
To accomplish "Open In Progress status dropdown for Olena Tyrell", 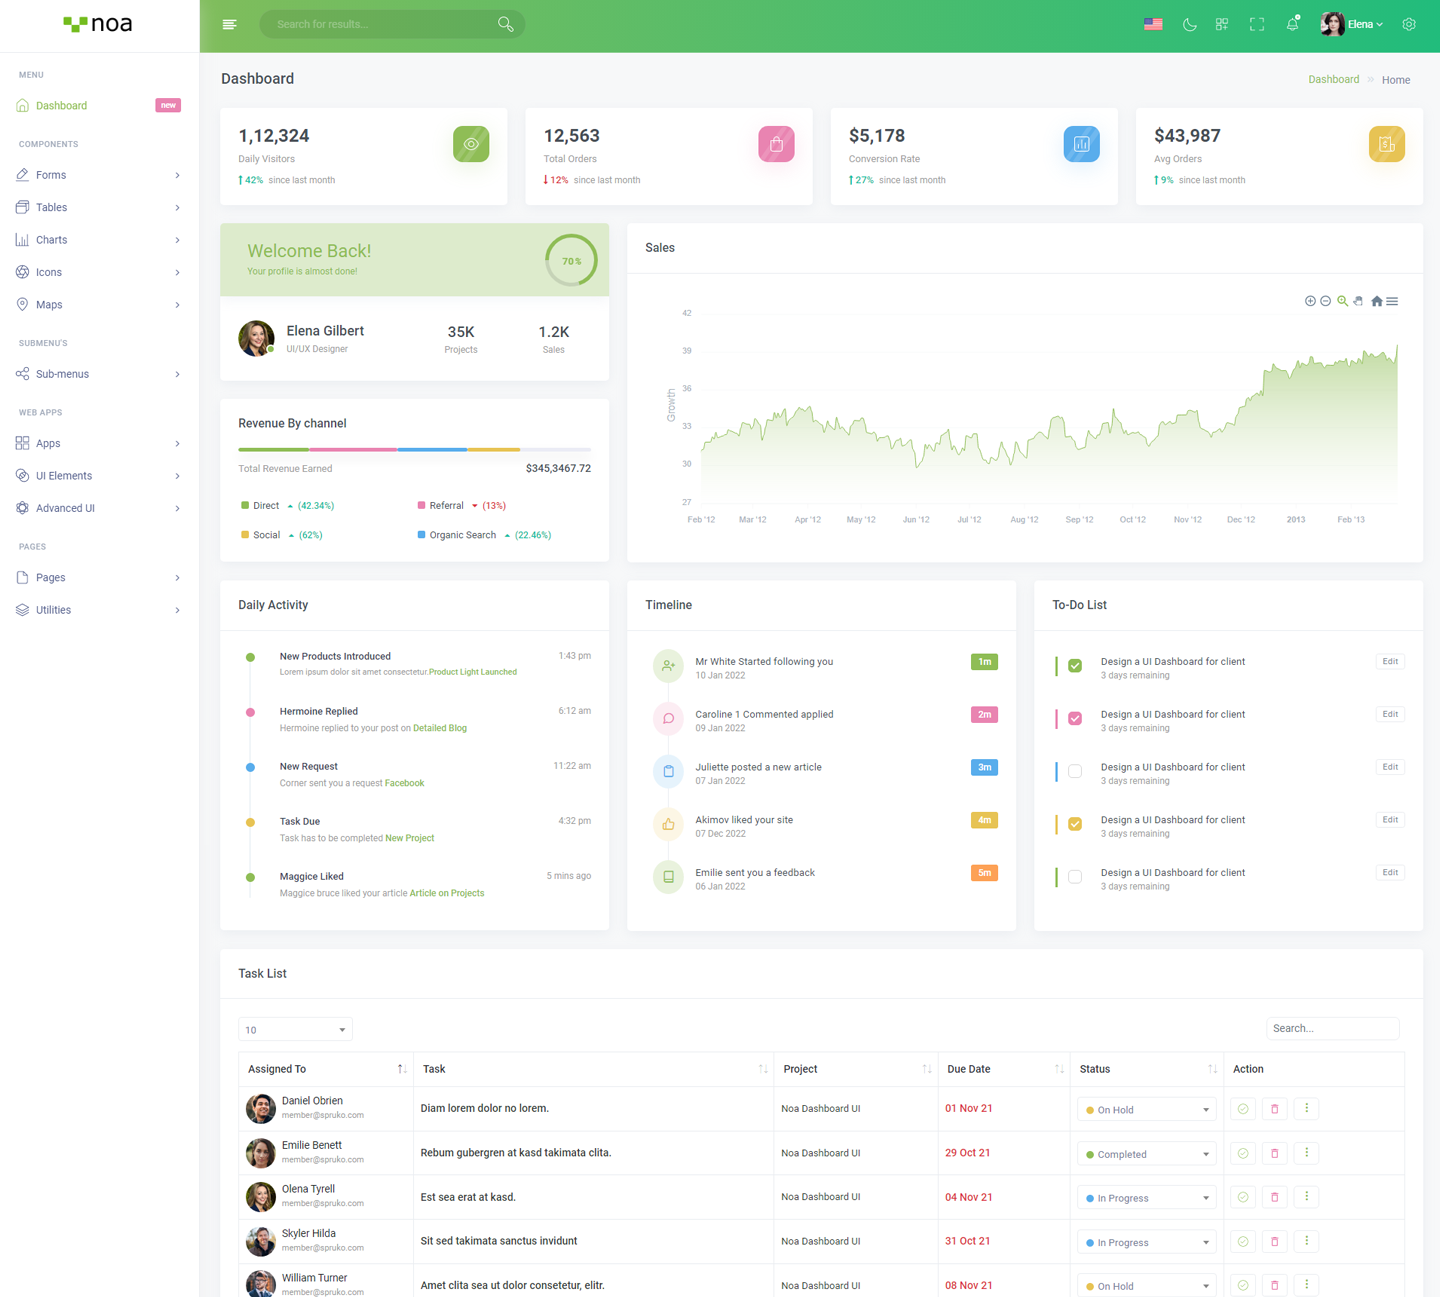I will click(x=1146, y=1198).
